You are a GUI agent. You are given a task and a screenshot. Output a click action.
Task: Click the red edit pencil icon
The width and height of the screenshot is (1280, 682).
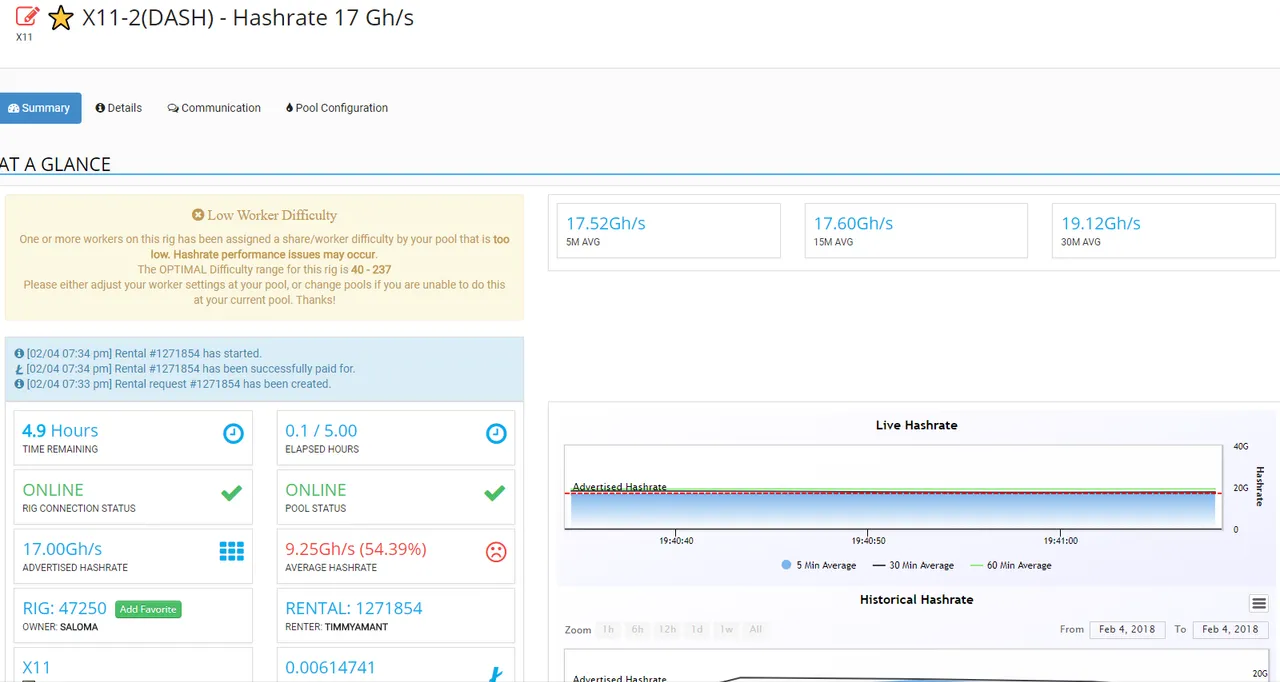[28, 16]
